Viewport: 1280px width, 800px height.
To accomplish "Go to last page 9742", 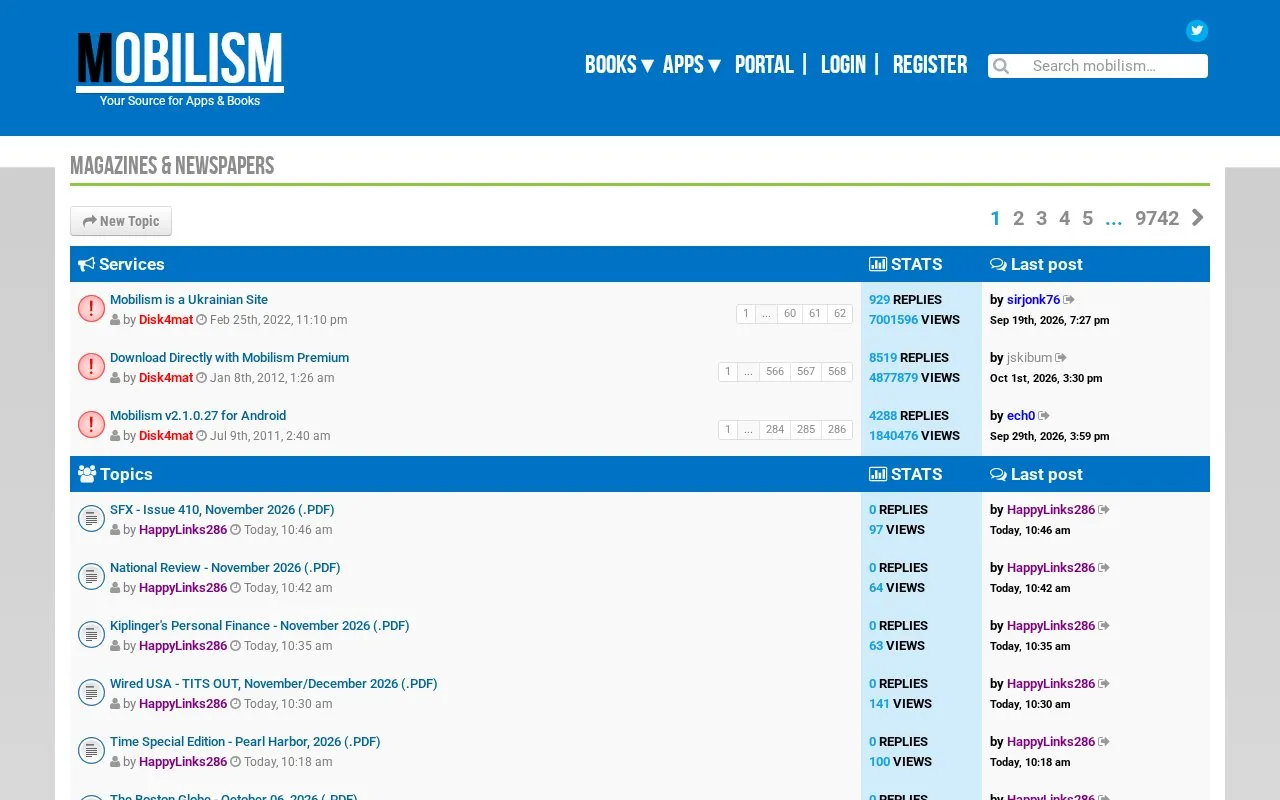I will [1157, 218].
